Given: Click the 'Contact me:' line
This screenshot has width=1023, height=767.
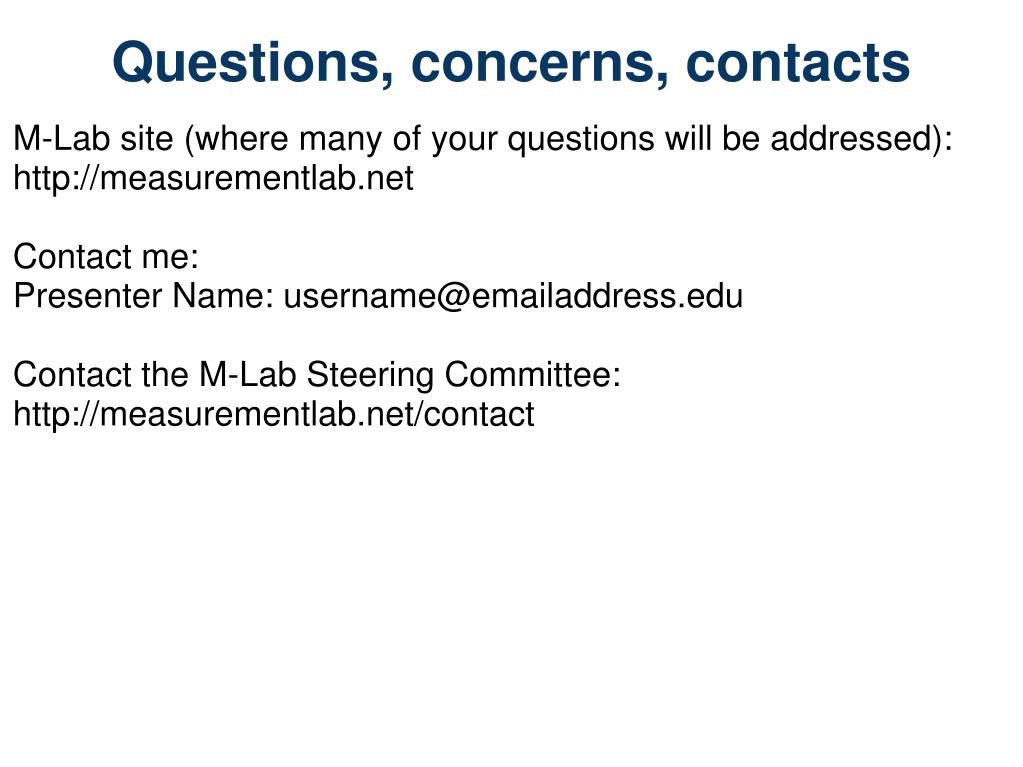Looking at the screenshot, I should click(106, 256).
